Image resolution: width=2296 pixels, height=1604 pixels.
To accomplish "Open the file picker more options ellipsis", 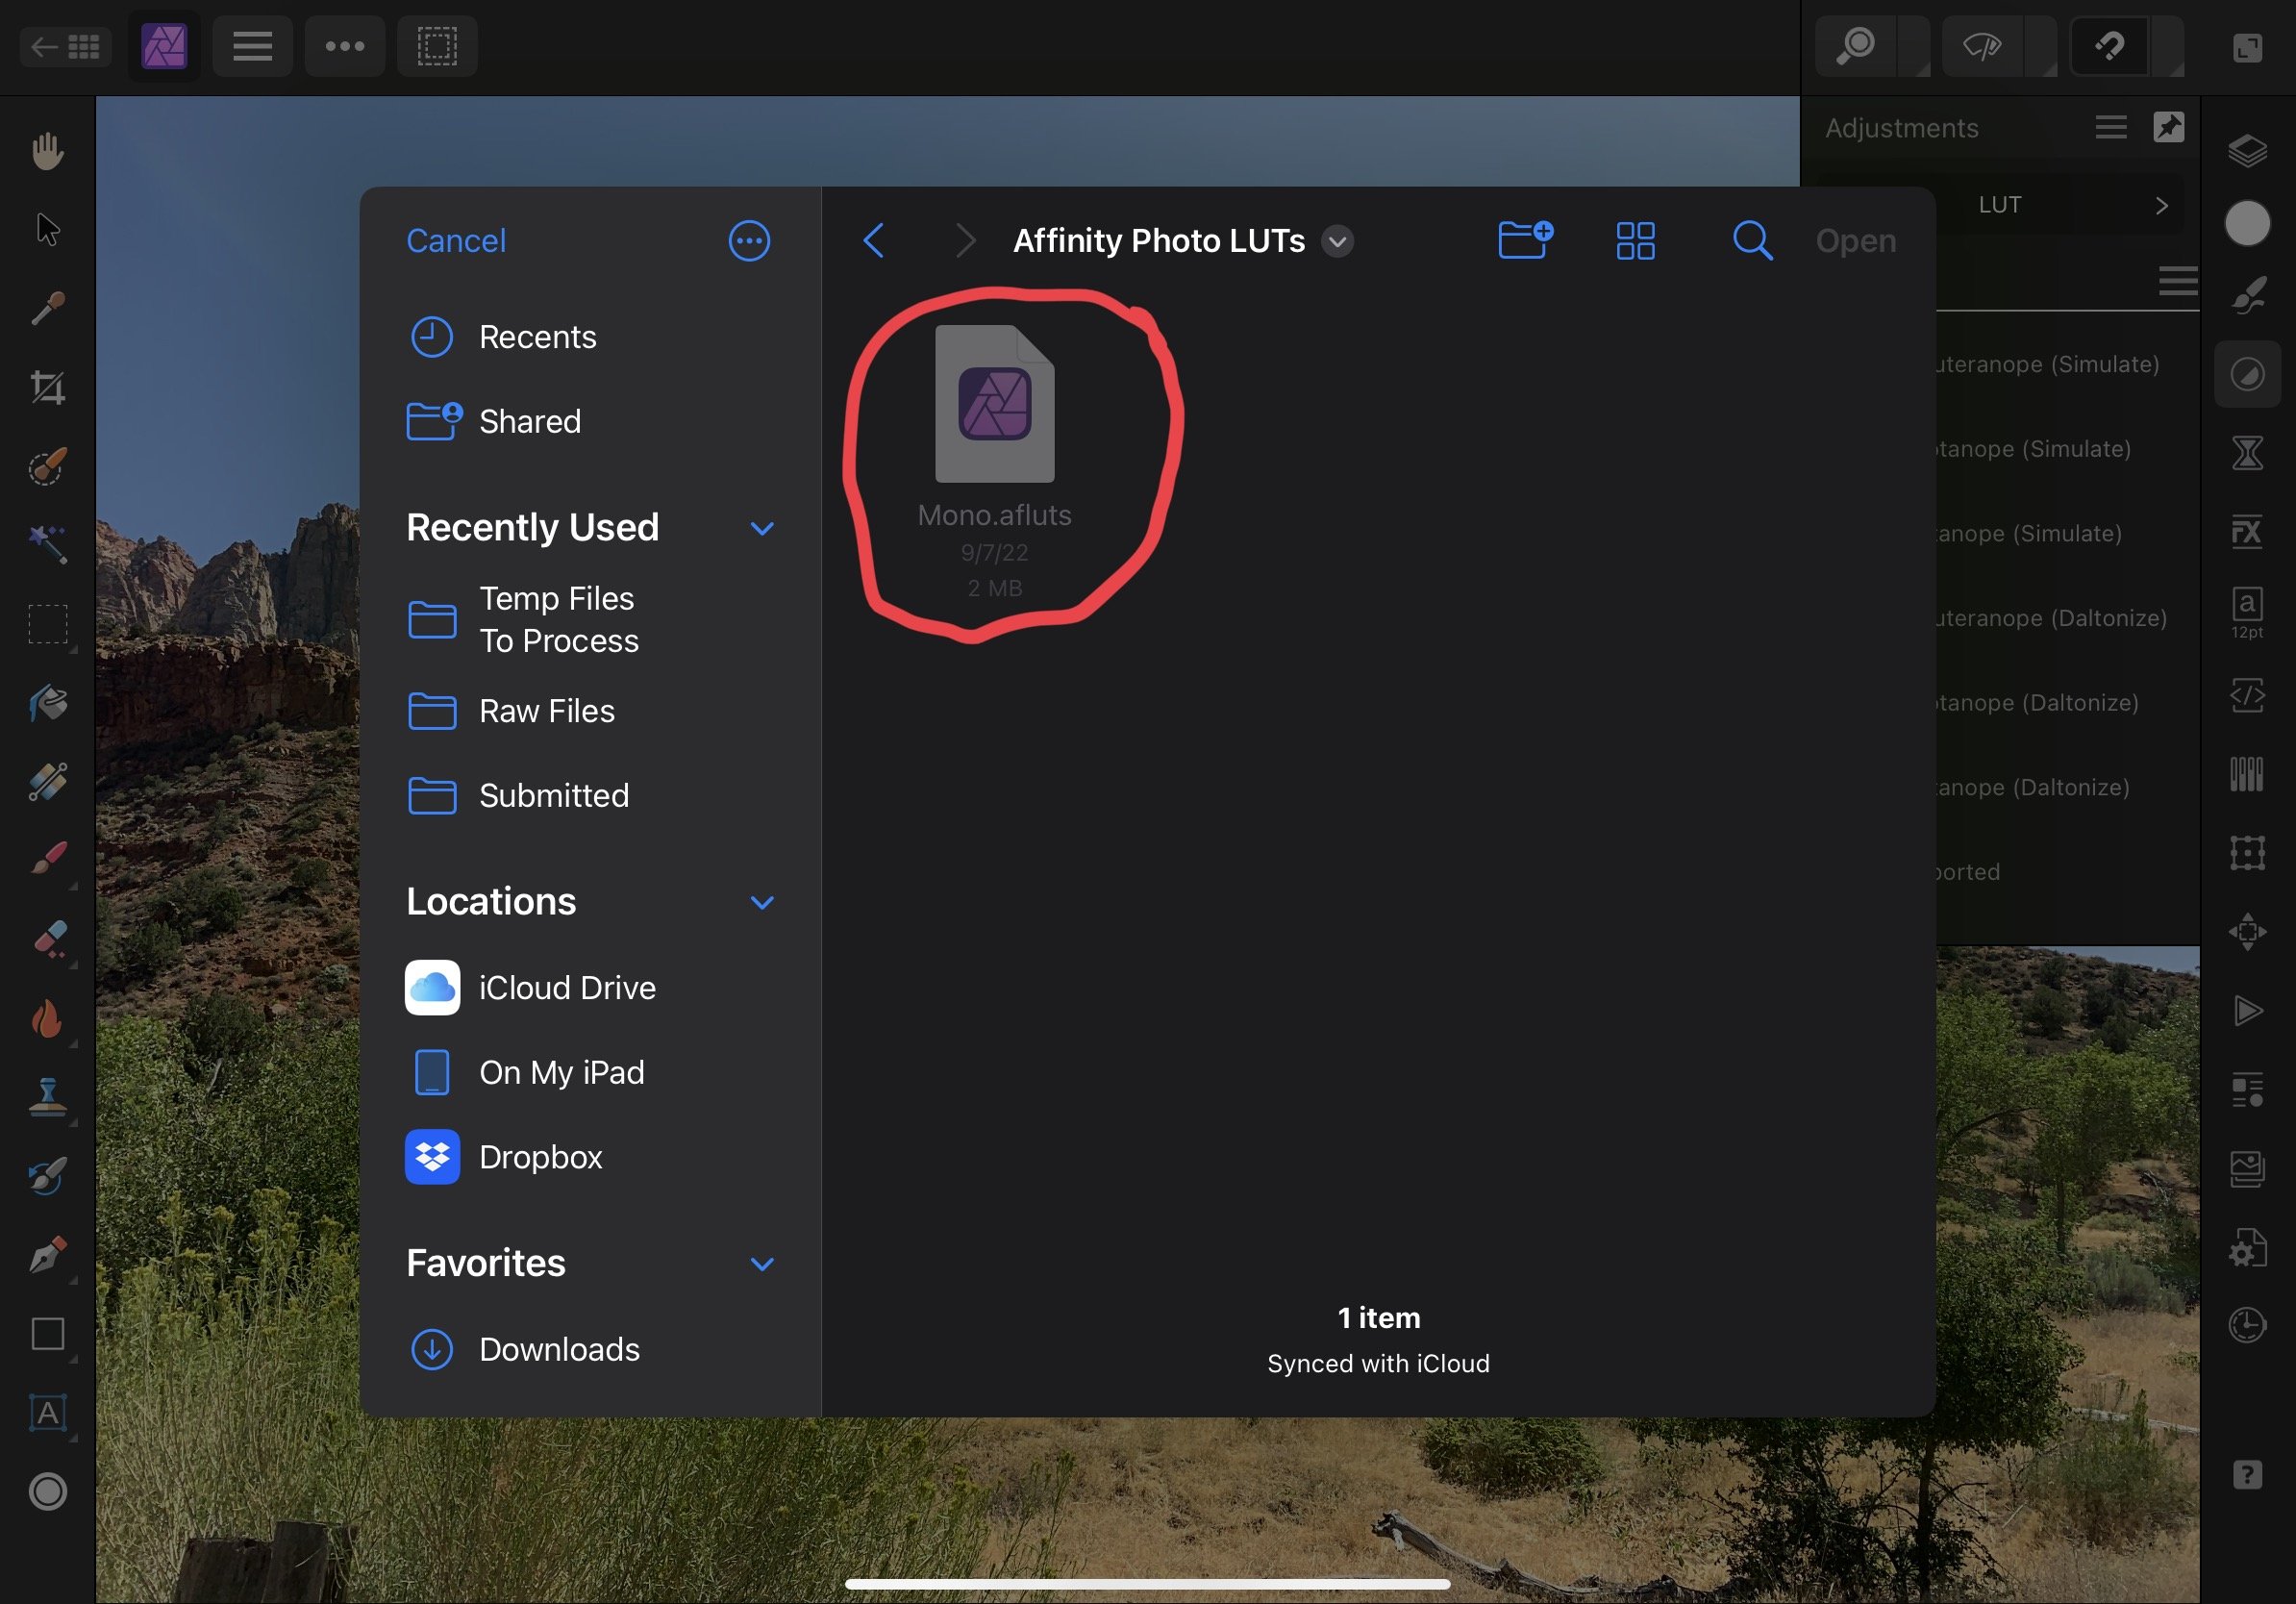I will (x=749, y=240).
